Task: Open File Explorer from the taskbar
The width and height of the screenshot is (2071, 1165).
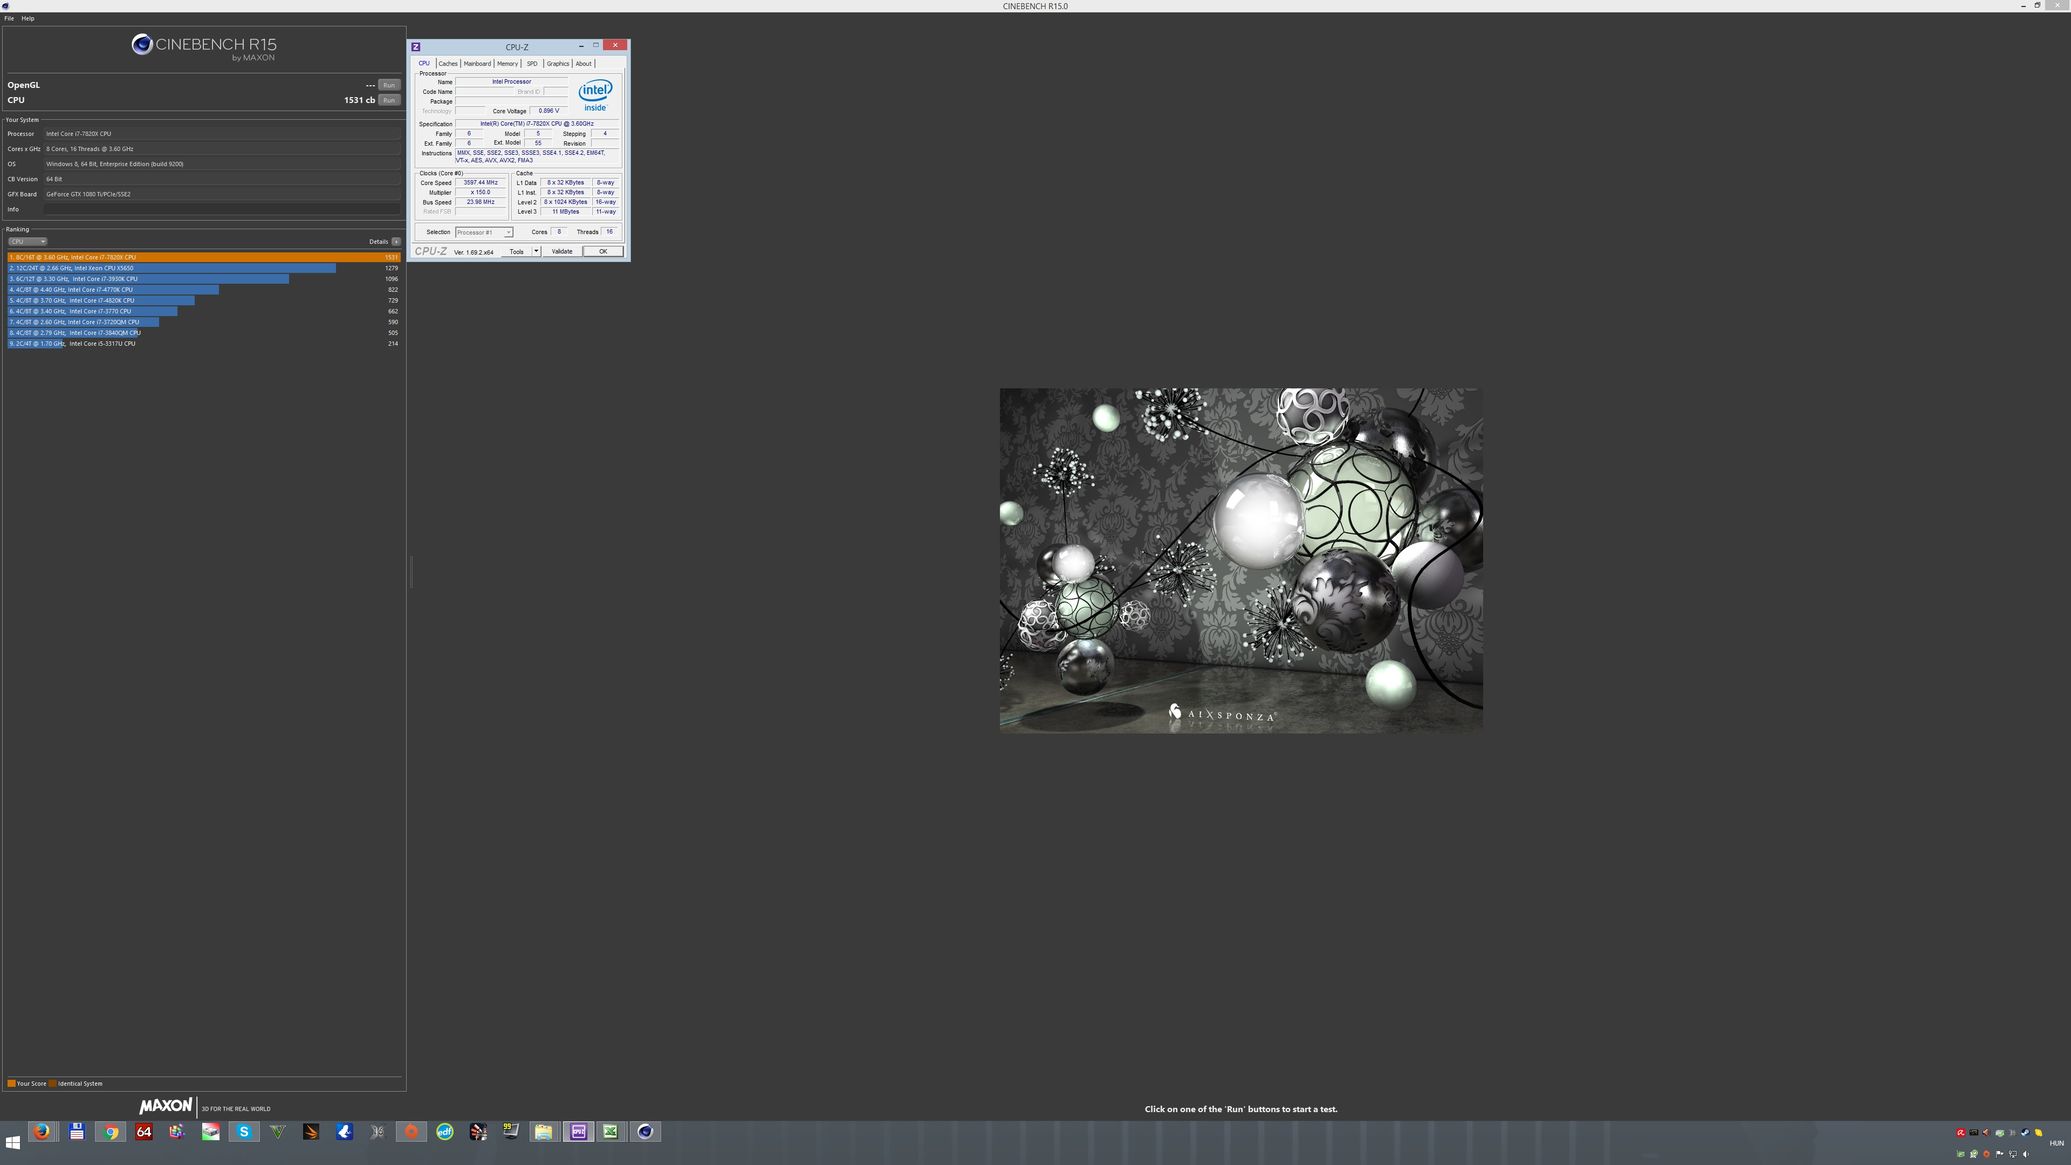Action: [543, 1132]
